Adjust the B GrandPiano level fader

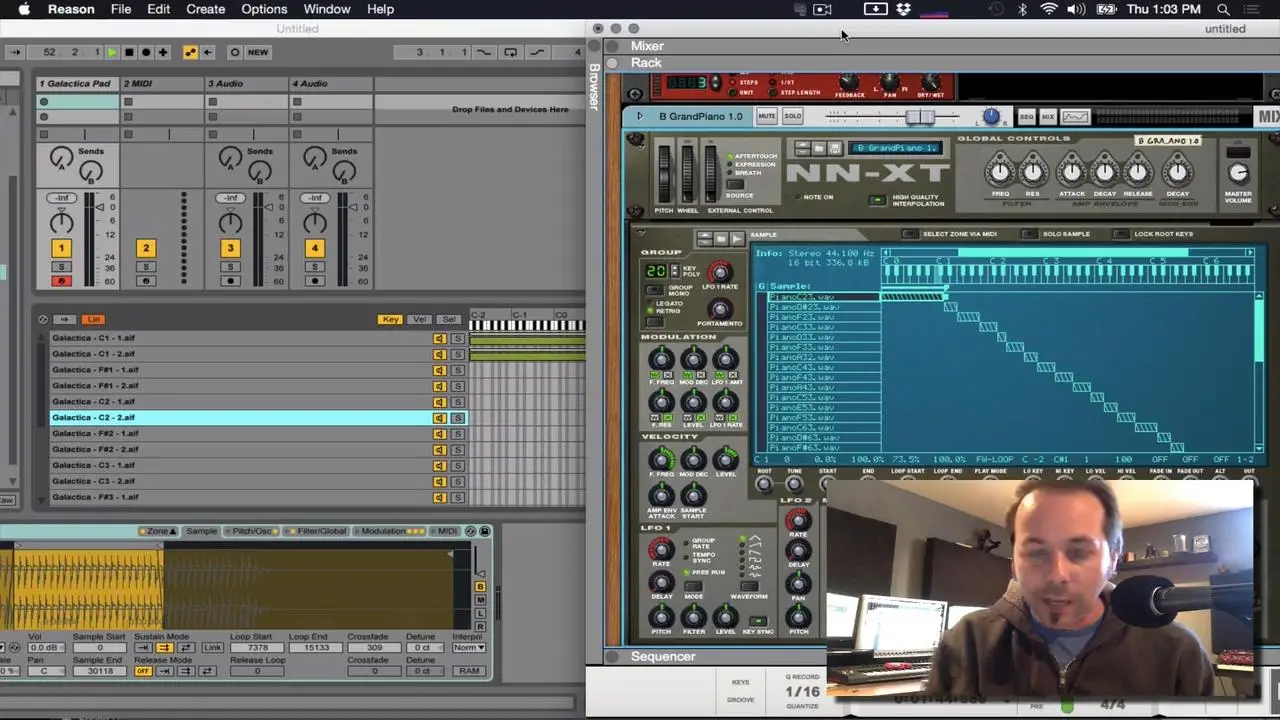[920, 117]
